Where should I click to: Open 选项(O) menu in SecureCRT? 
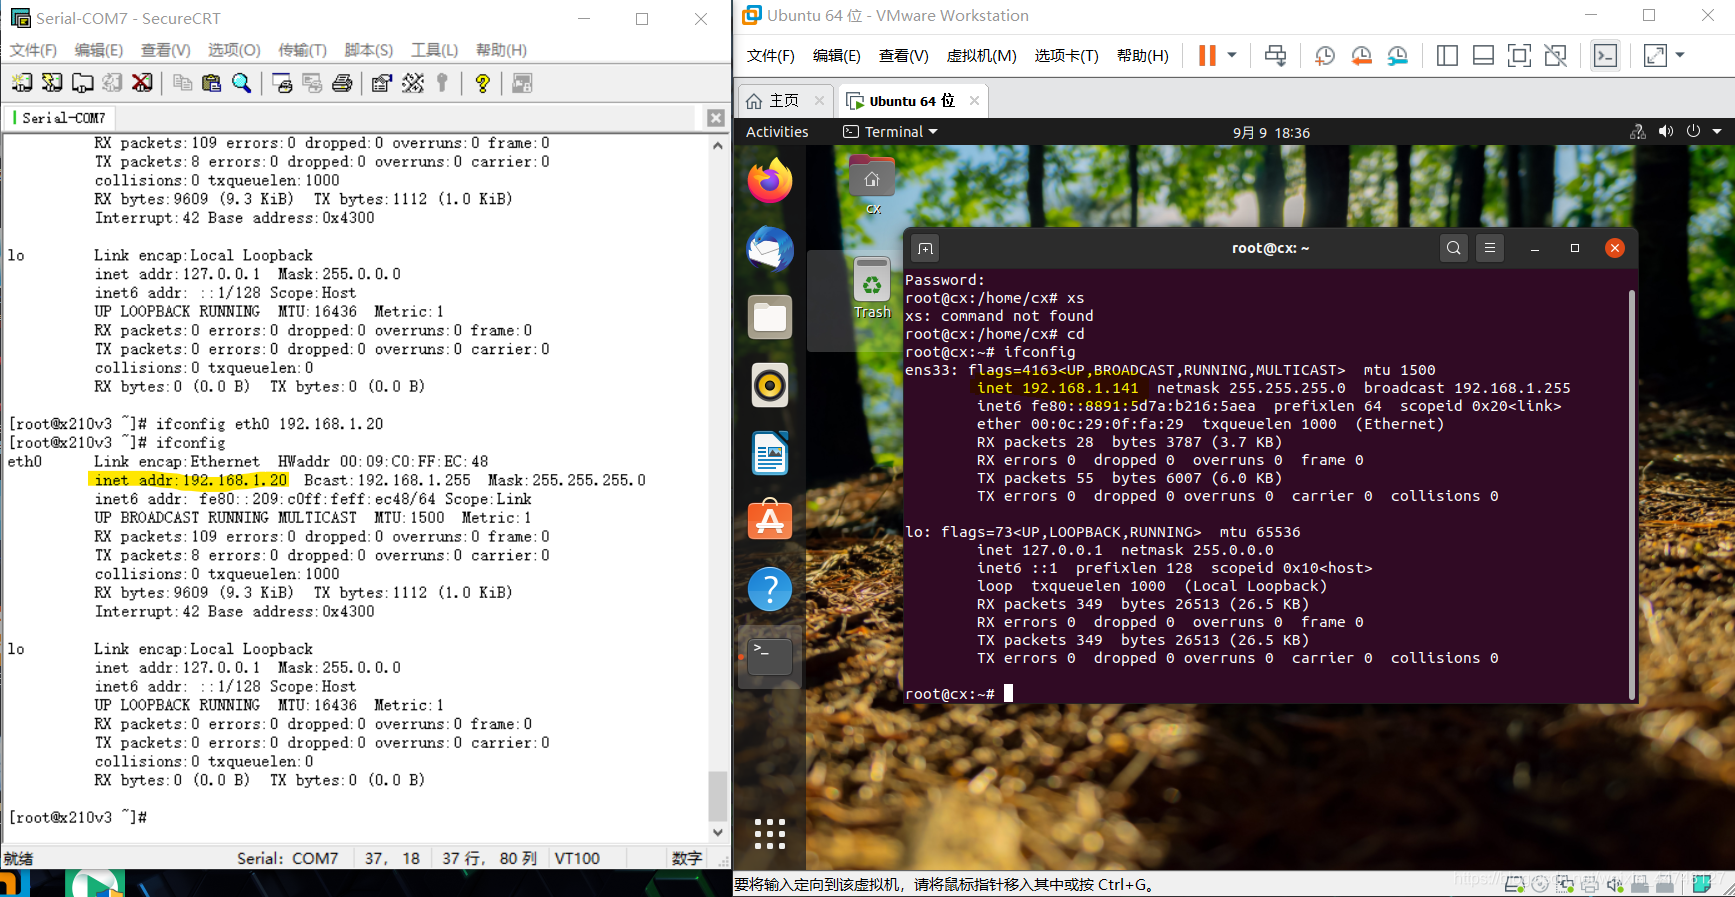(234, 50)
